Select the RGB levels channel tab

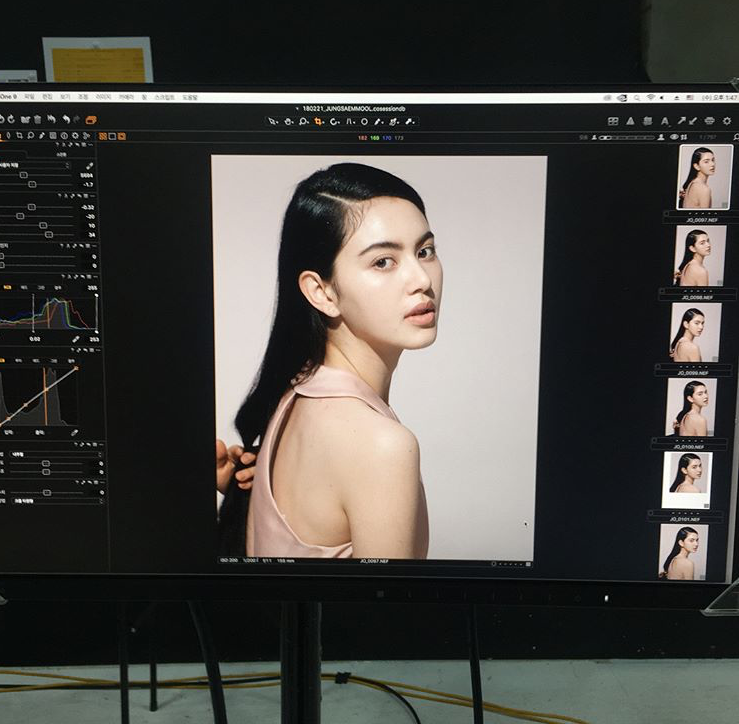click(8, 287)
